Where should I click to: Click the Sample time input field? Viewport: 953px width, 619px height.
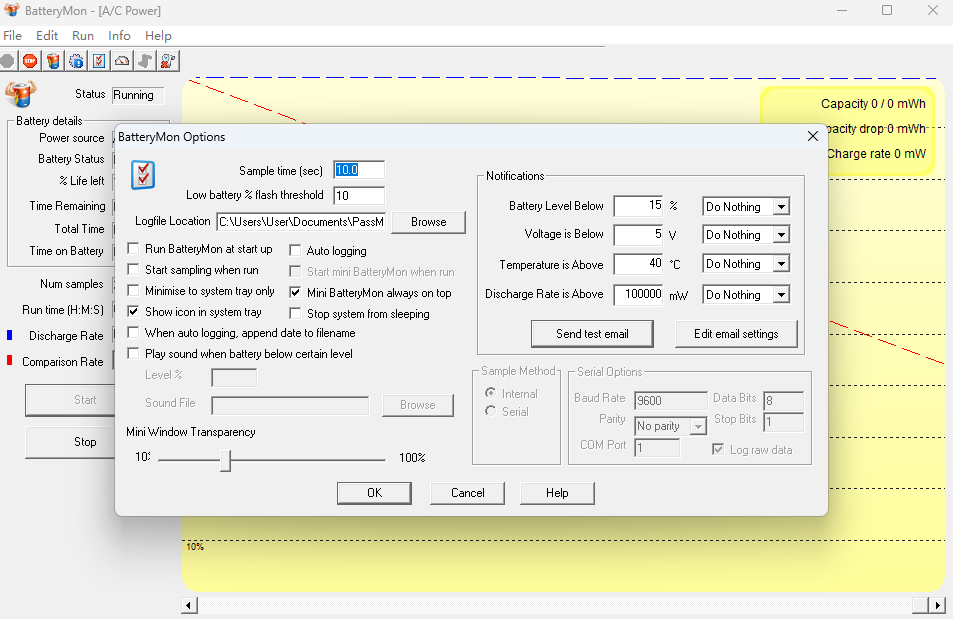tap(358, 169)
